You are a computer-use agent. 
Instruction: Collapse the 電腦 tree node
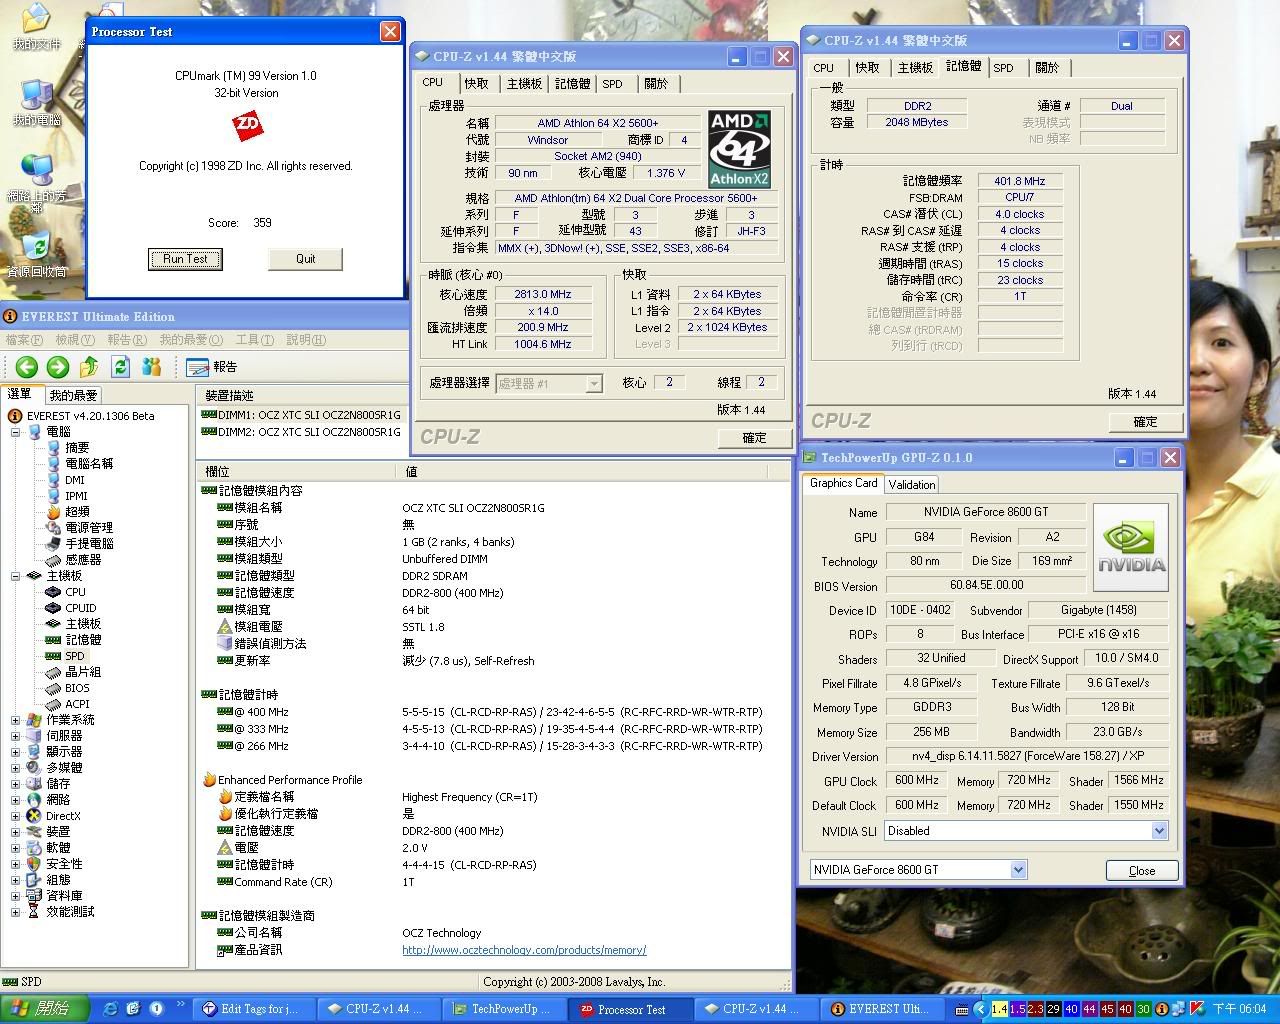(x=16, y=432)
